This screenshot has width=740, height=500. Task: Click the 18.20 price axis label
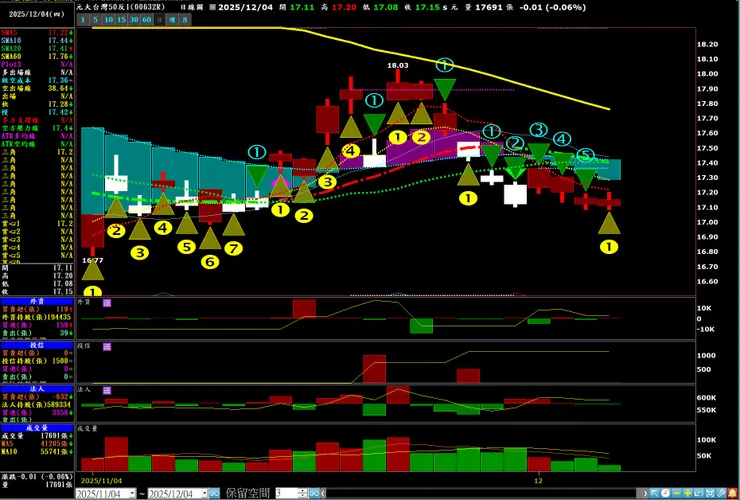click(x=707, y=44)
